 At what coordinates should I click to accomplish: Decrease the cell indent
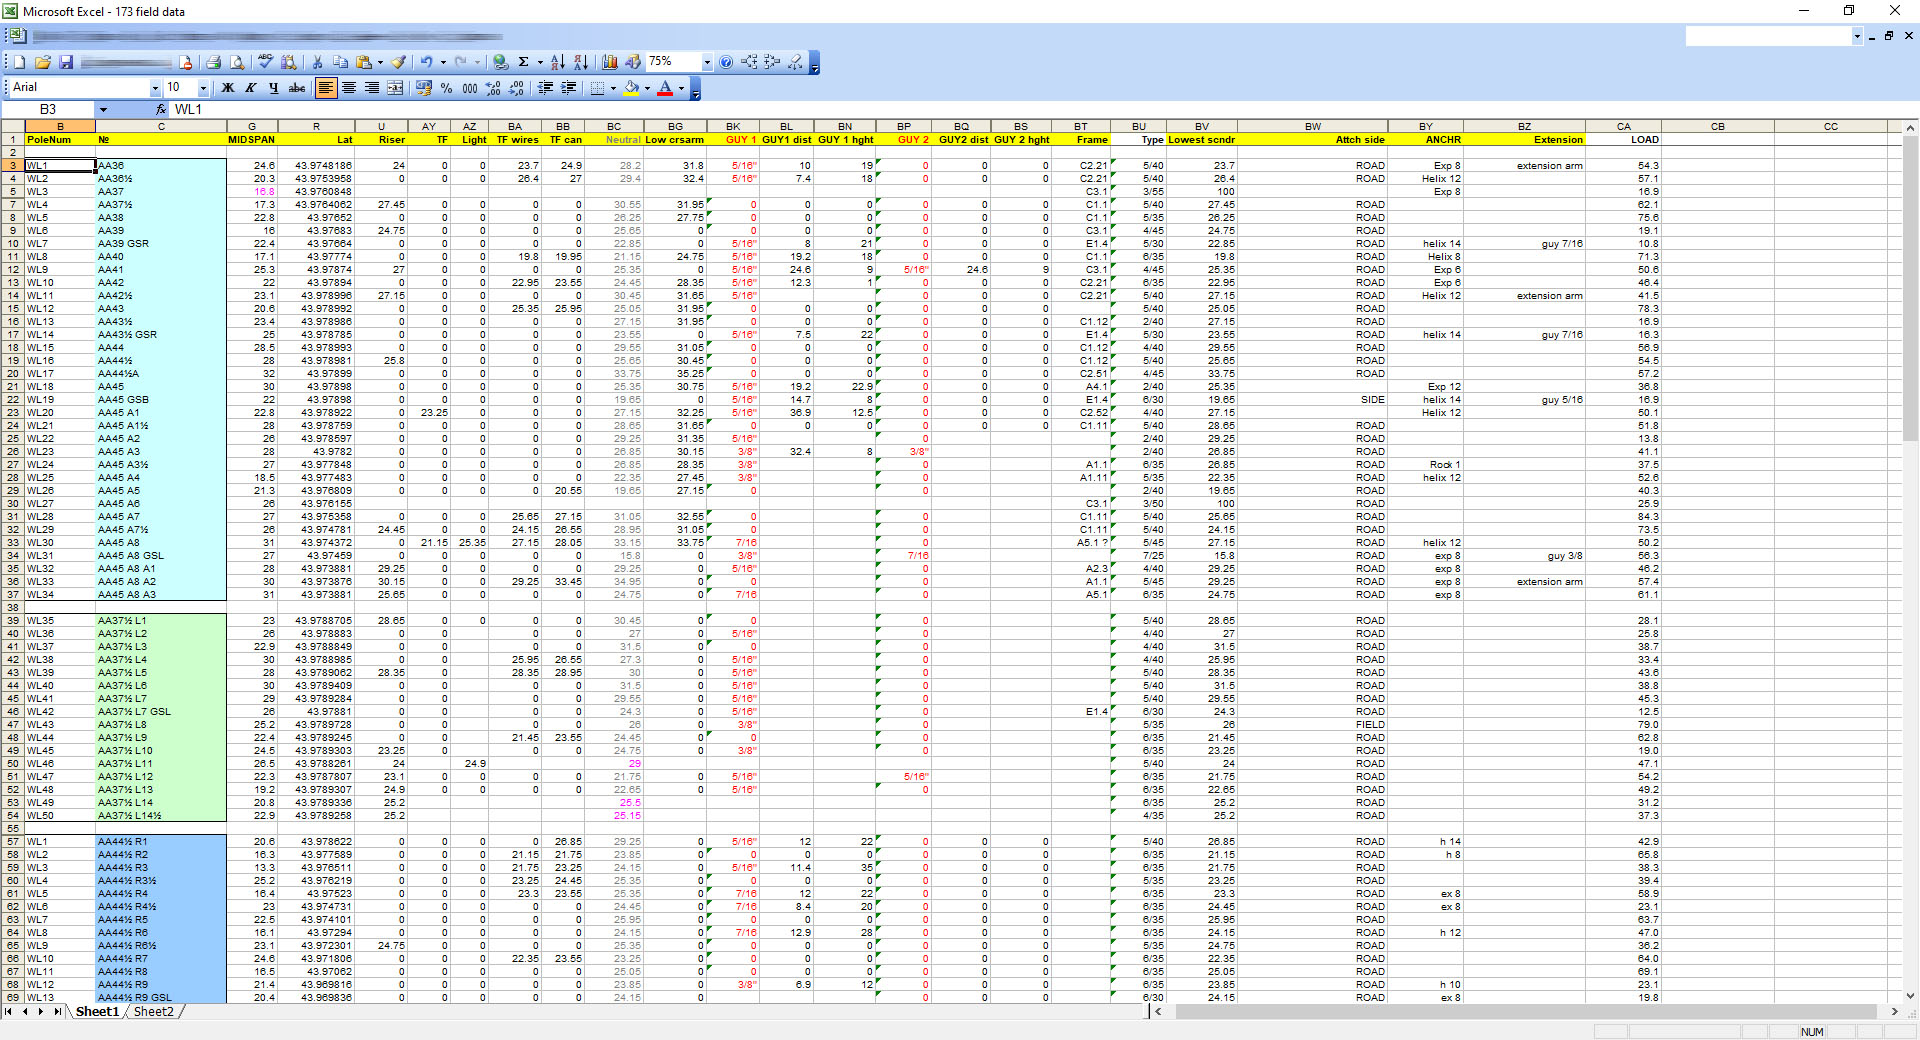pyautogui.click(x=545, y=88)
